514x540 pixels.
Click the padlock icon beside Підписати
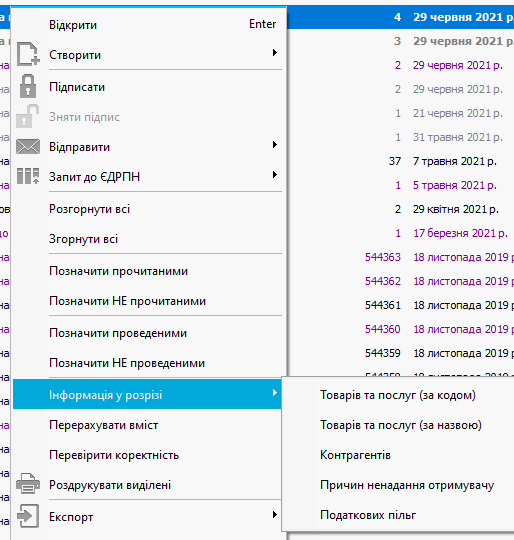click(x=28, y=86)
